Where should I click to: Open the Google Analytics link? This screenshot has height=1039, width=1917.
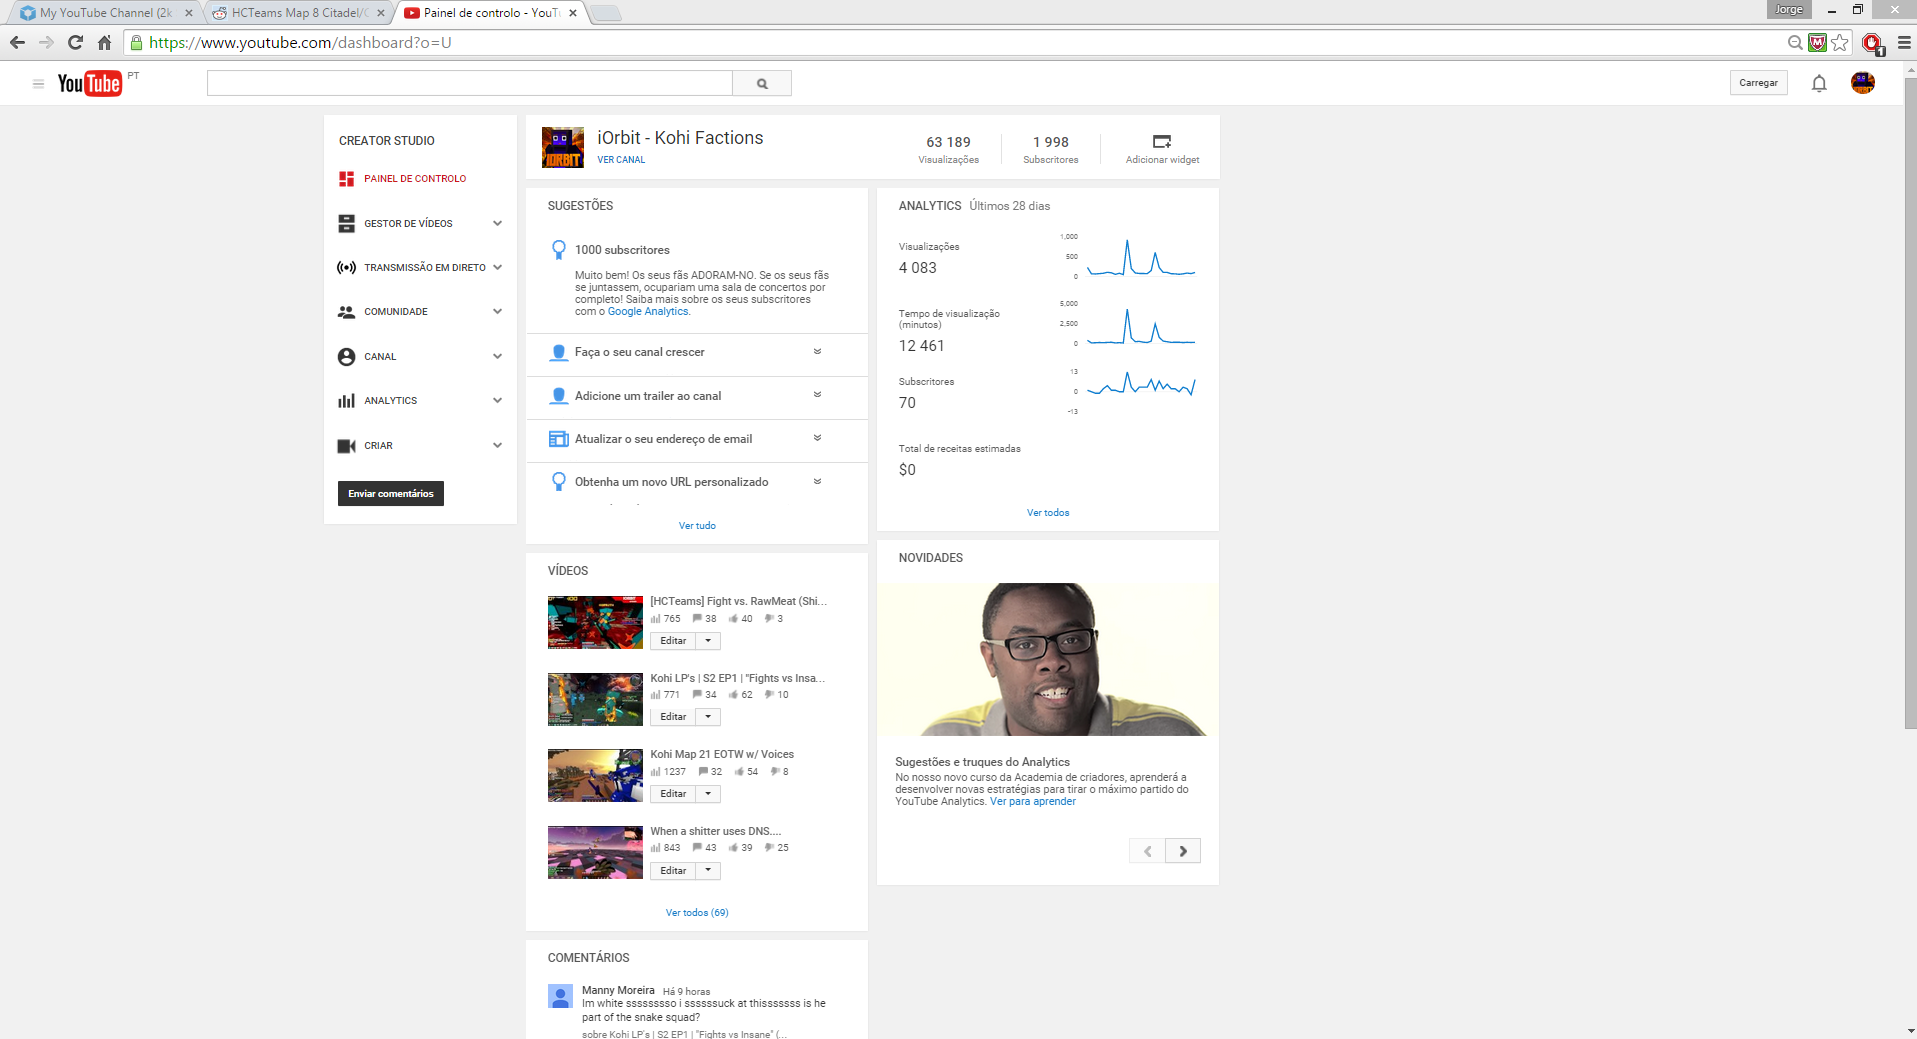click(x=648, y=312)
